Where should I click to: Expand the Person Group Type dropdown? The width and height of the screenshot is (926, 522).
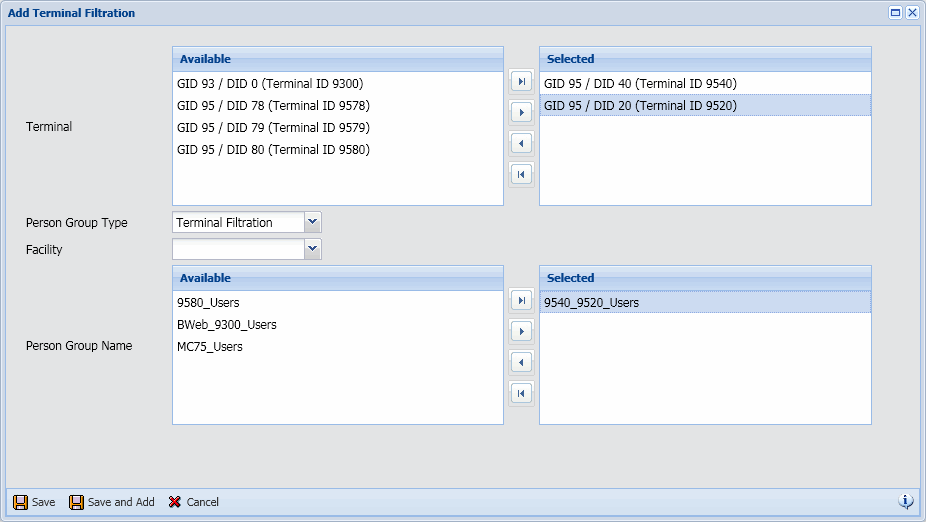click(x=313, y=222)
